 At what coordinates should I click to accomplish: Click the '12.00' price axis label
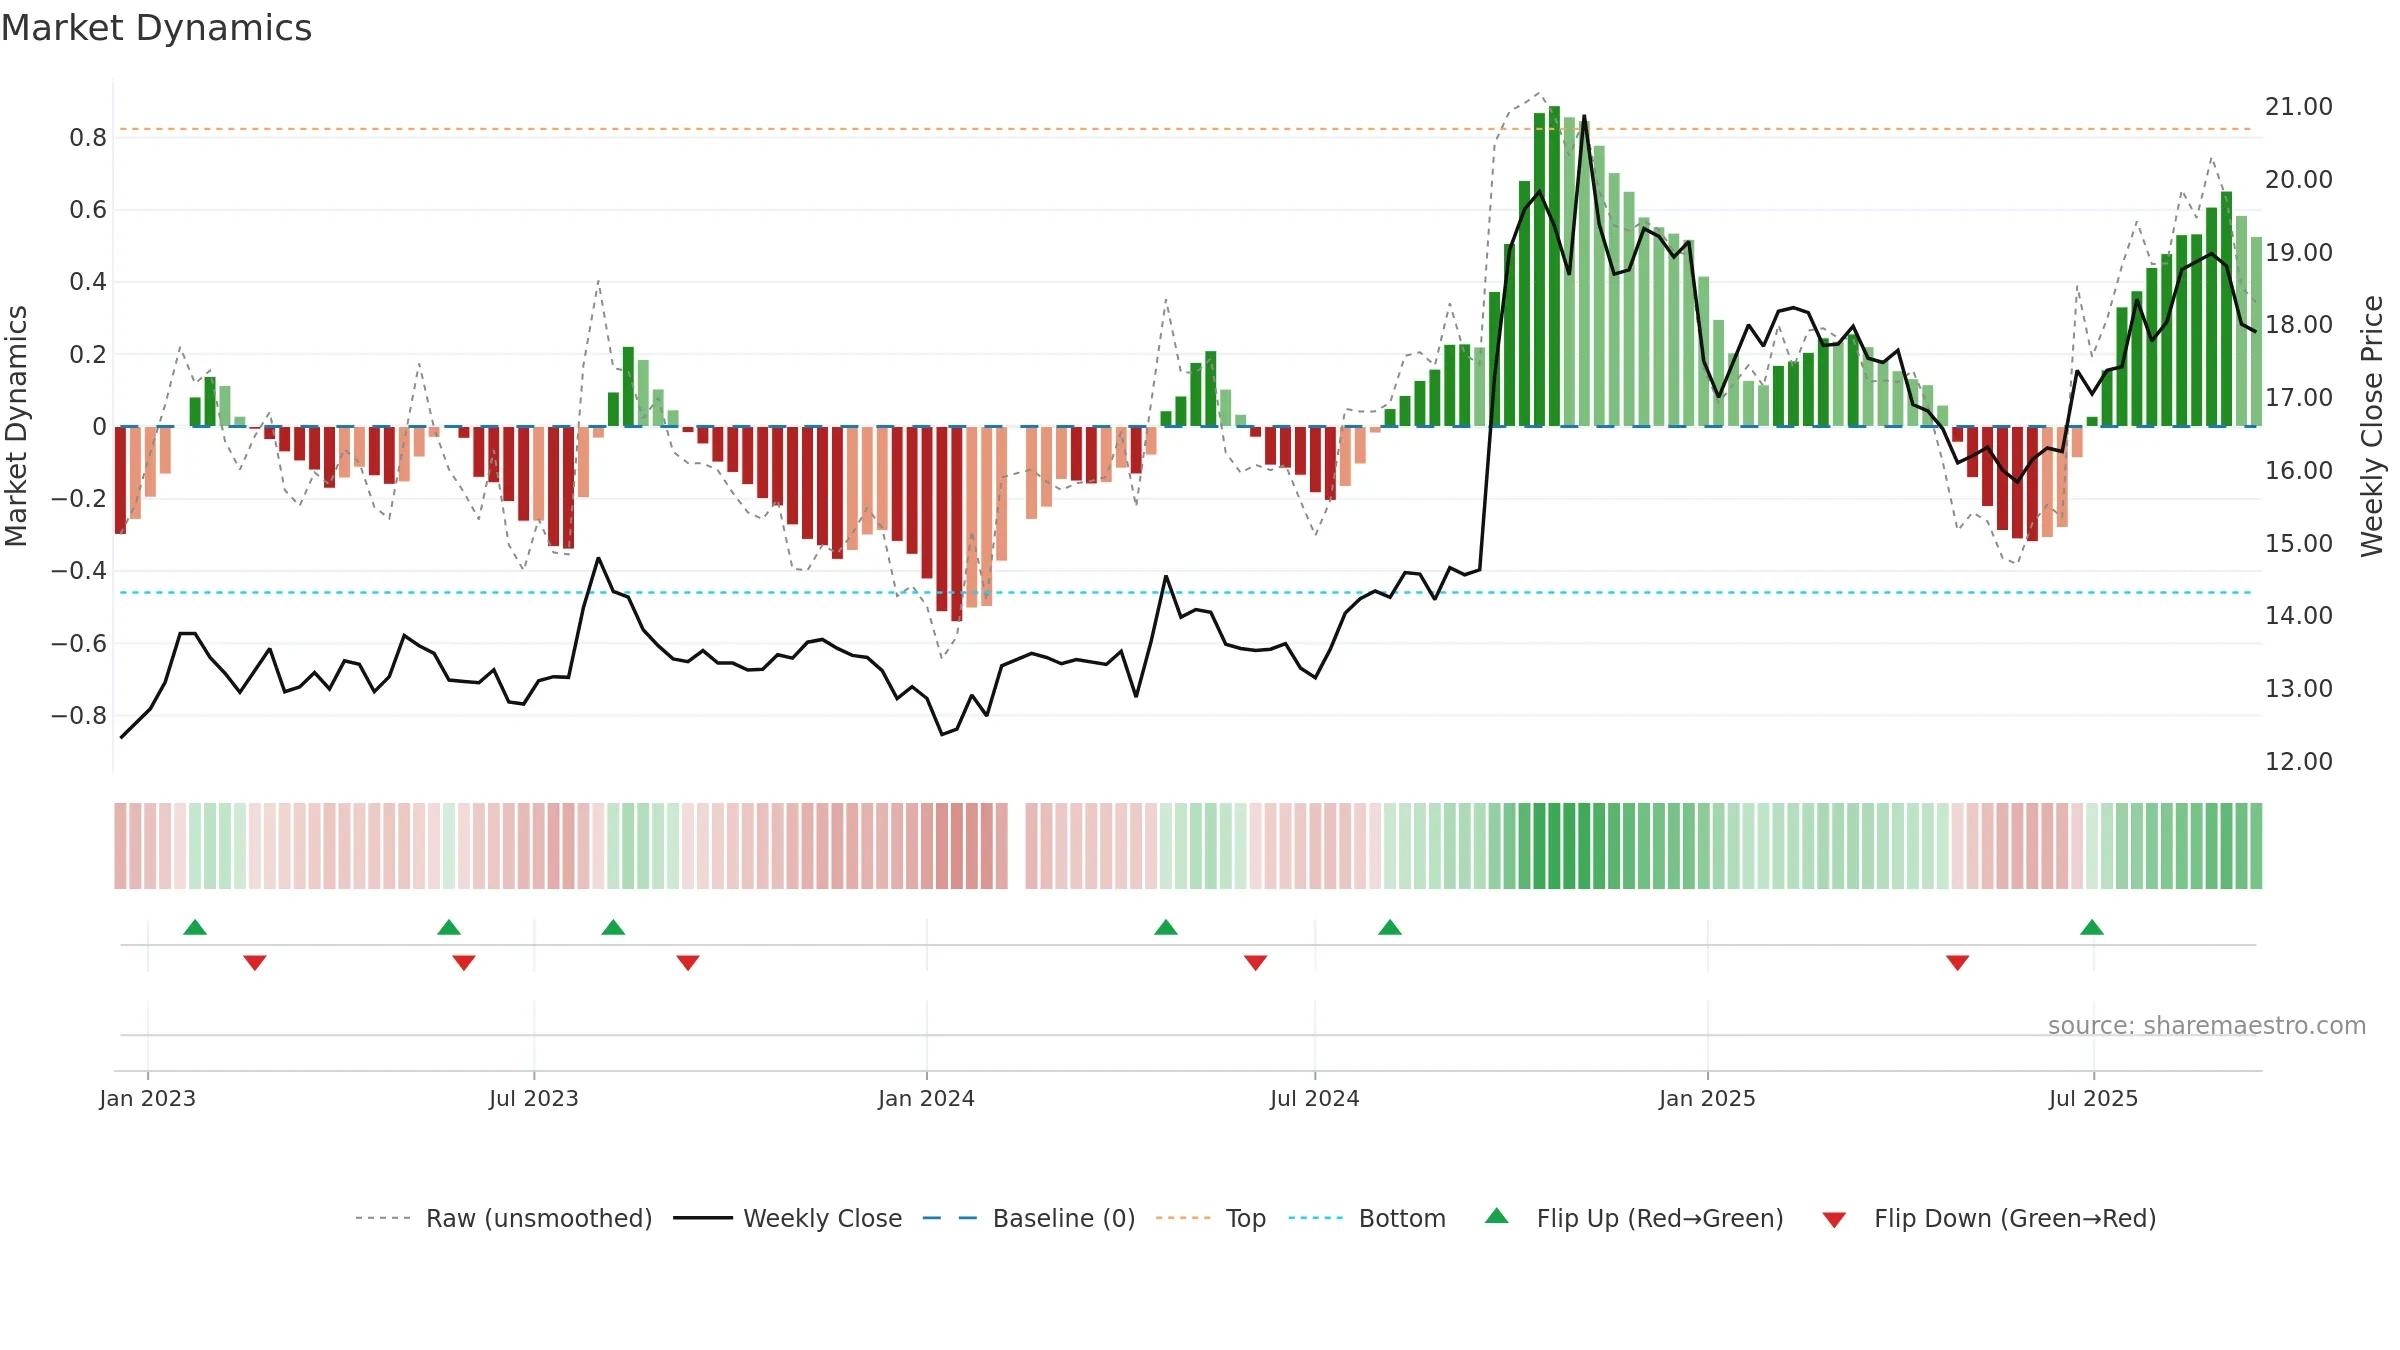point(2299,762)
